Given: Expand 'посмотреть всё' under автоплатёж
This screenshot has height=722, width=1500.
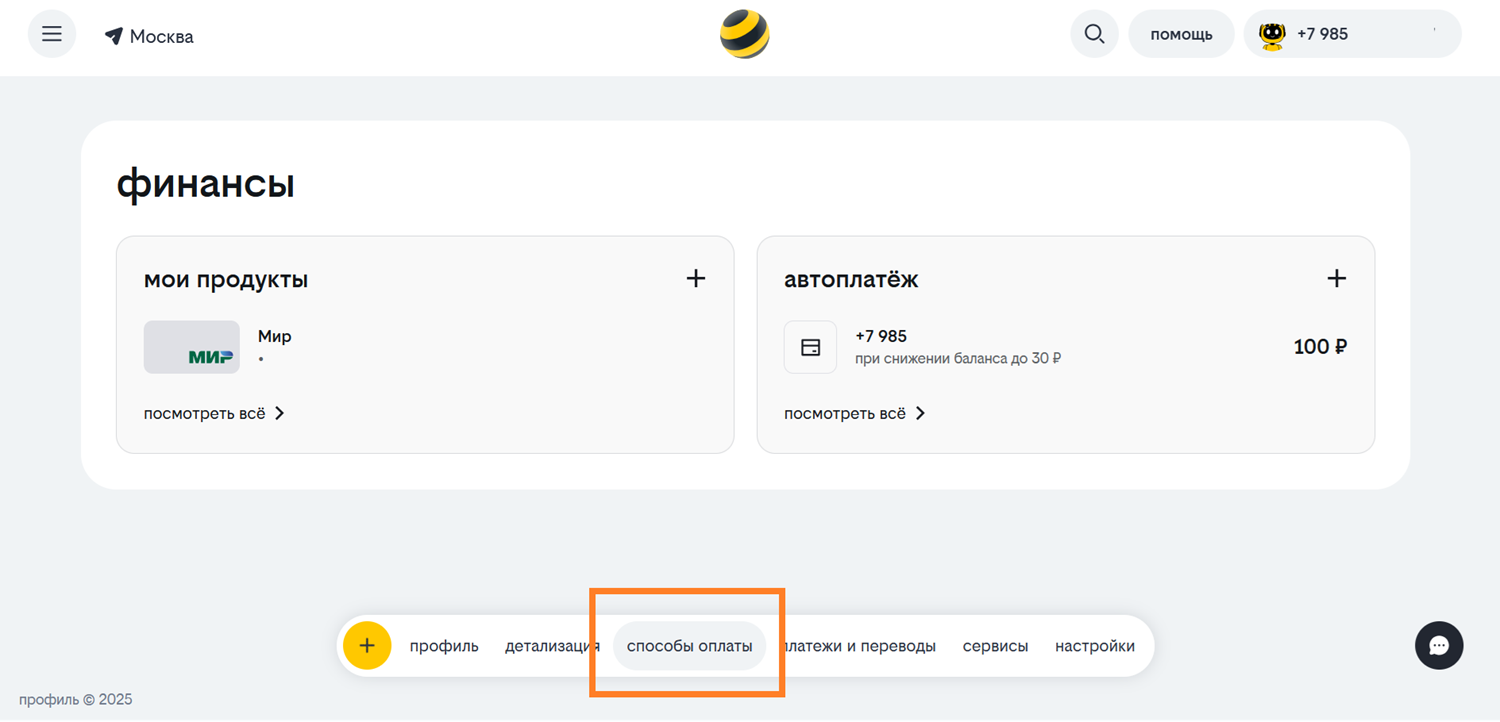Looking at the screenshot, I should pos(854,413).
